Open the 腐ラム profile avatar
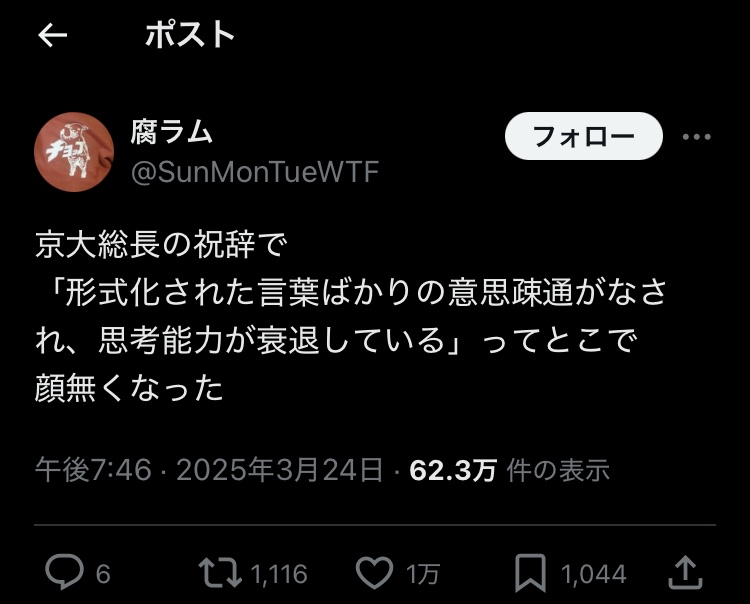Image resolution: width=750 pixels, height=604 pixels. point(74,152)
